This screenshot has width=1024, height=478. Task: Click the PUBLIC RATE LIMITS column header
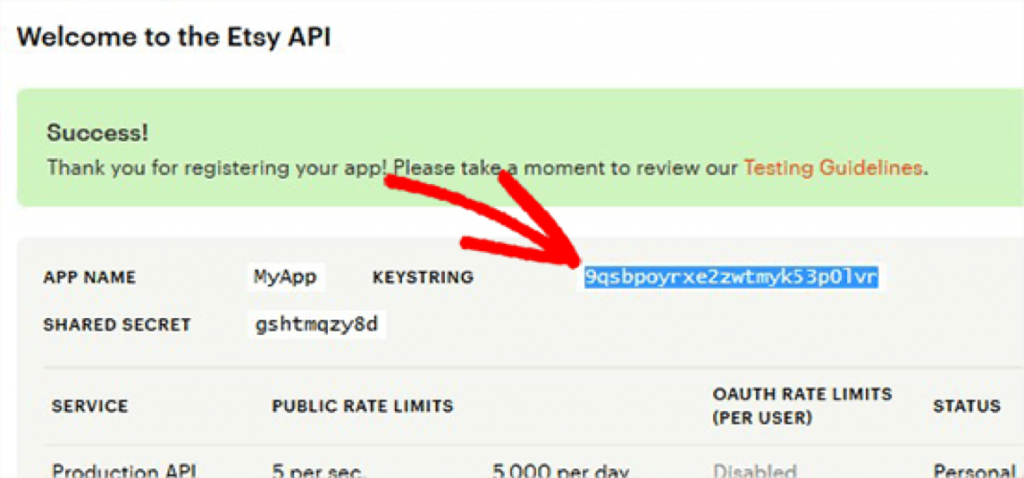click(362, 406)
